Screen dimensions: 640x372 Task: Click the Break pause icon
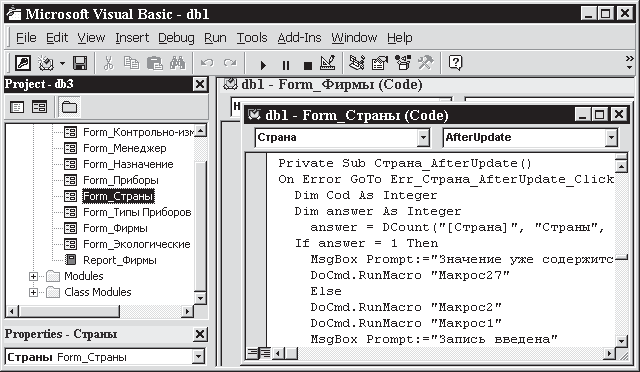286,65
